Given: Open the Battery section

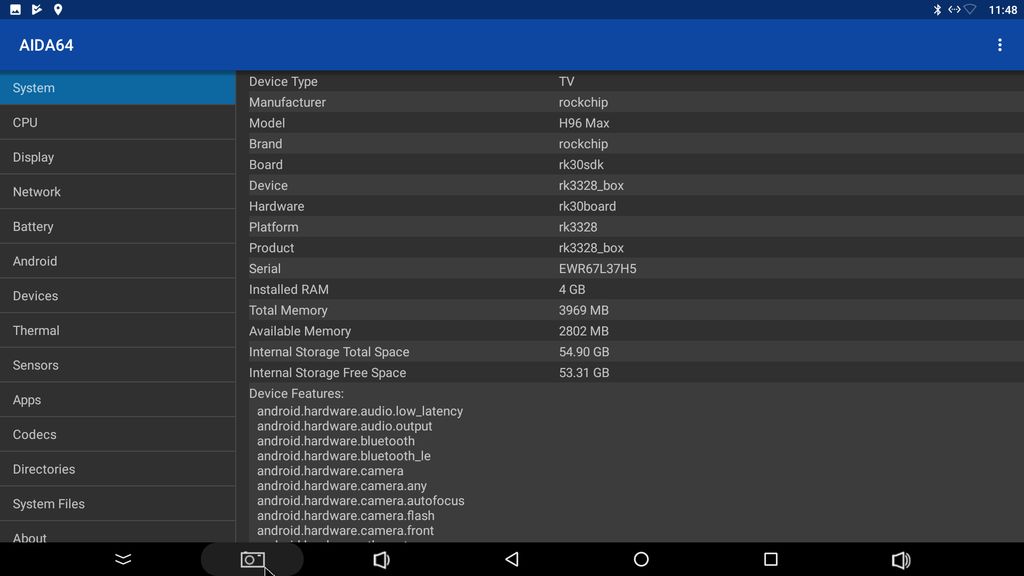Looking at the screenshot, I should [x=118, y=226].
